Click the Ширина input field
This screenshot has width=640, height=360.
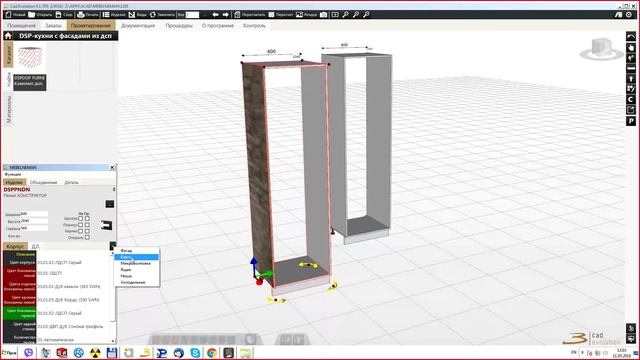(x=34, y=214)
